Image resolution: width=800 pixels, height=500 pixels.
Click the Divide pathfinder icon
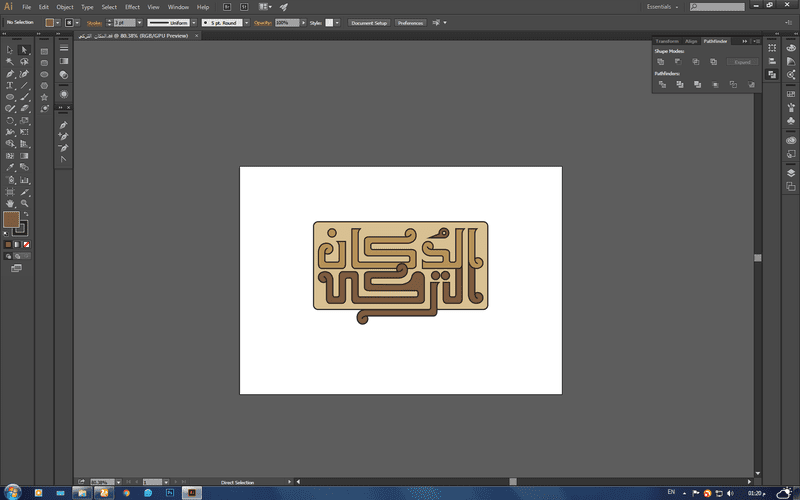pos(661,85)
